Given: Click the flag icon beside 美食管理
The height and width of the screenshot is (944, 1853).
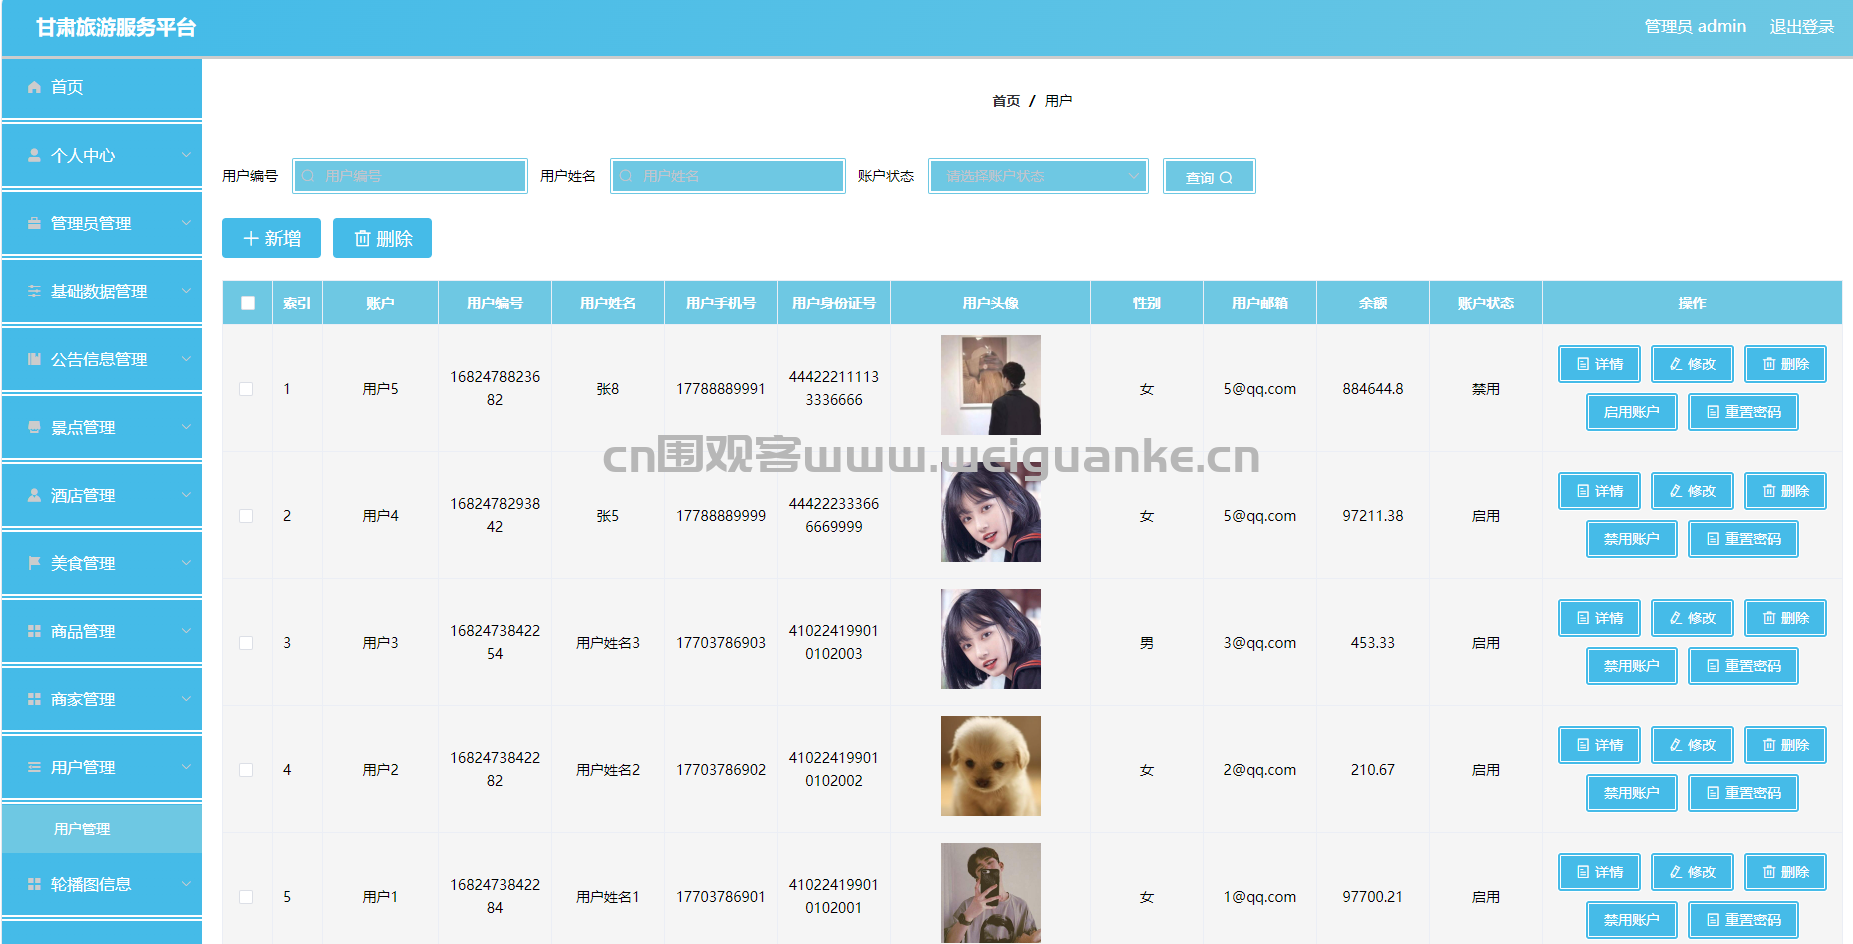Looking at the screenshot, I should [x=34, y=564].
